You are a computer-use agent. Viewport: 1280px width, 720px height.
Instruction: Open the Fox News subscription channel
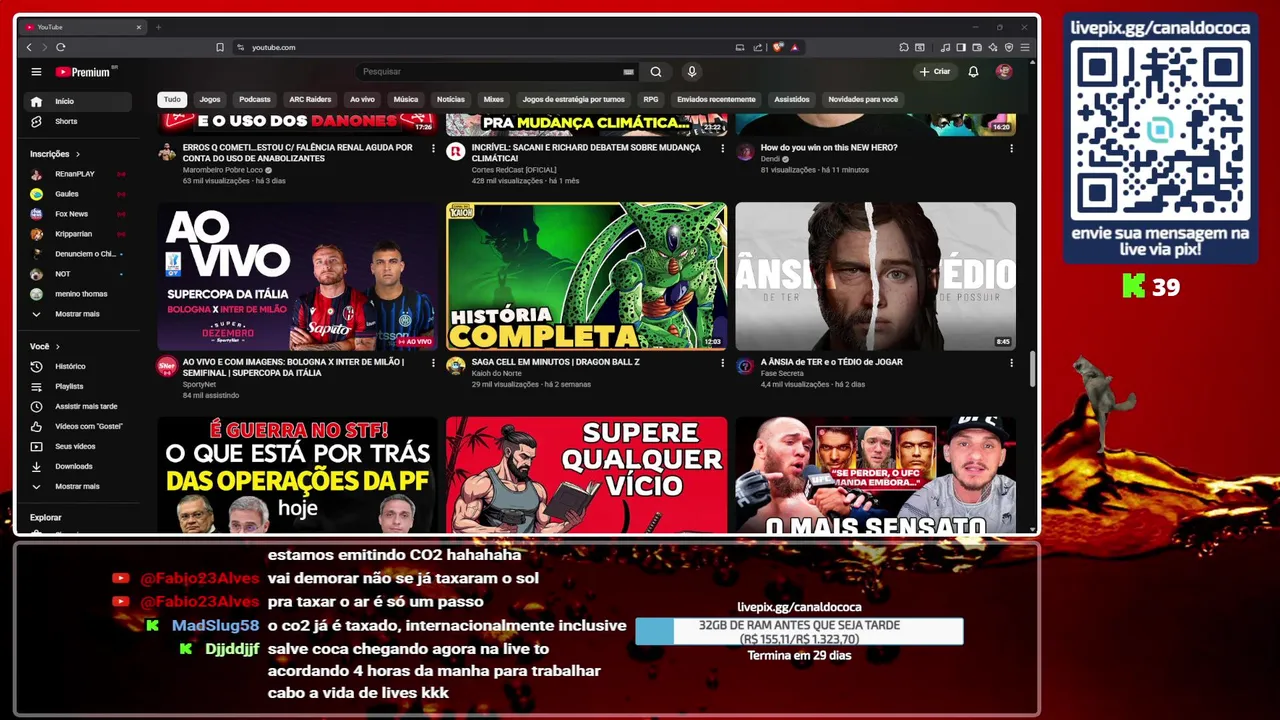pos(77,214)
